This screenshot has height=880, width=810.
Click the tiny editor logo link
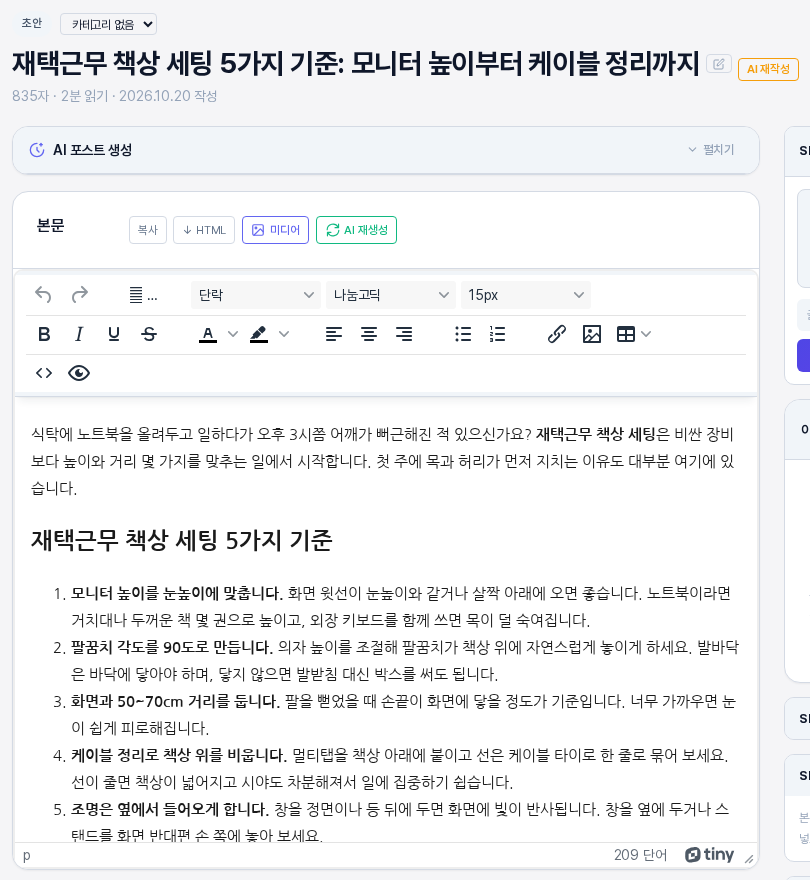[710, 855]
